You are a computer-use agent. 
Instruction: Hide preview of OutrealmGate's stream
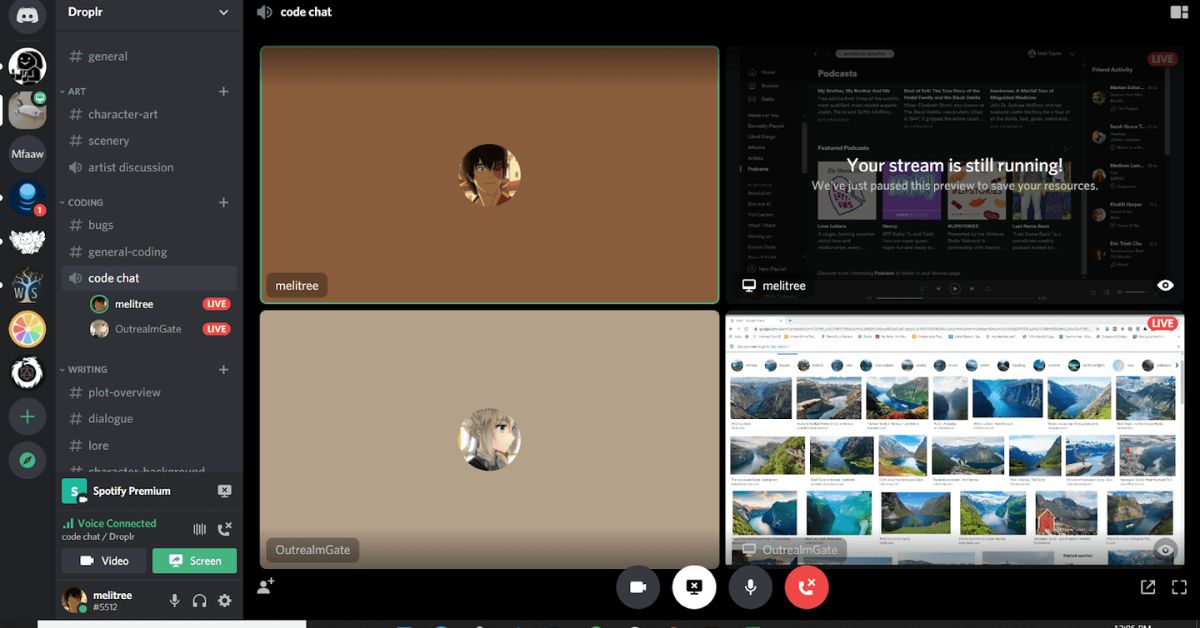(x=1163, y=549)
